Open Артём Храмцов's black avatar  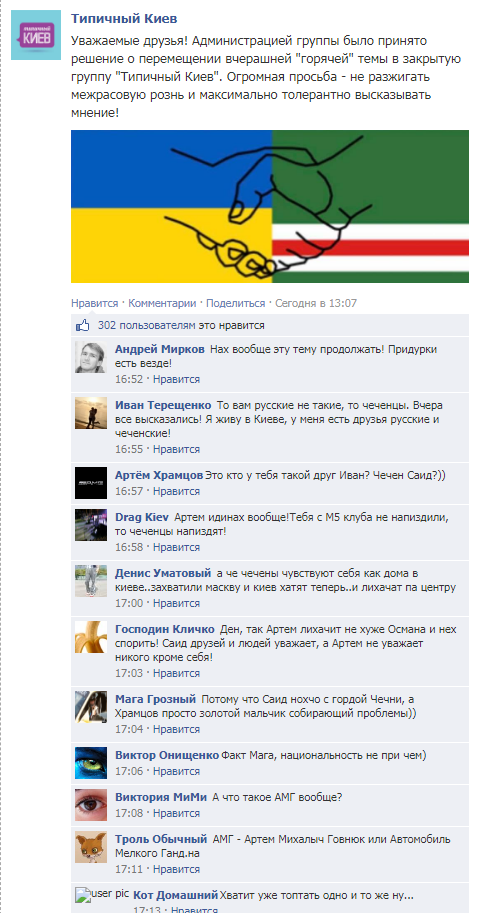pyautogui.click(x=91, y=483)
